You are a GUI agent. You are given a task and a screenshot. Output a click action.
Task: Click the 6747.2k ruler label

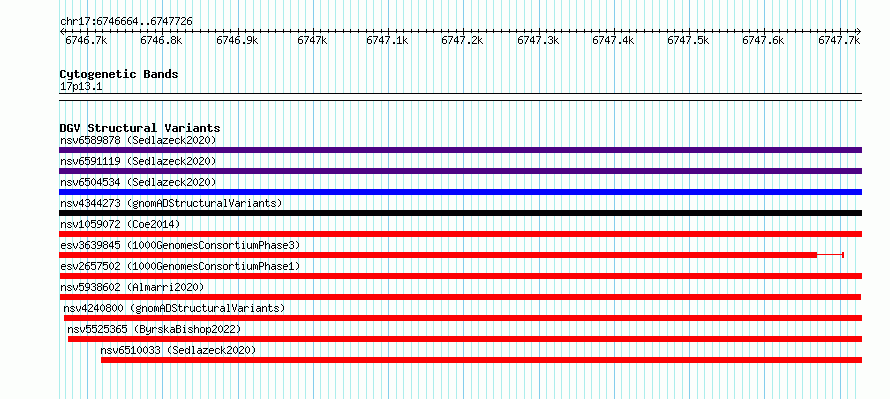[462, 40]
